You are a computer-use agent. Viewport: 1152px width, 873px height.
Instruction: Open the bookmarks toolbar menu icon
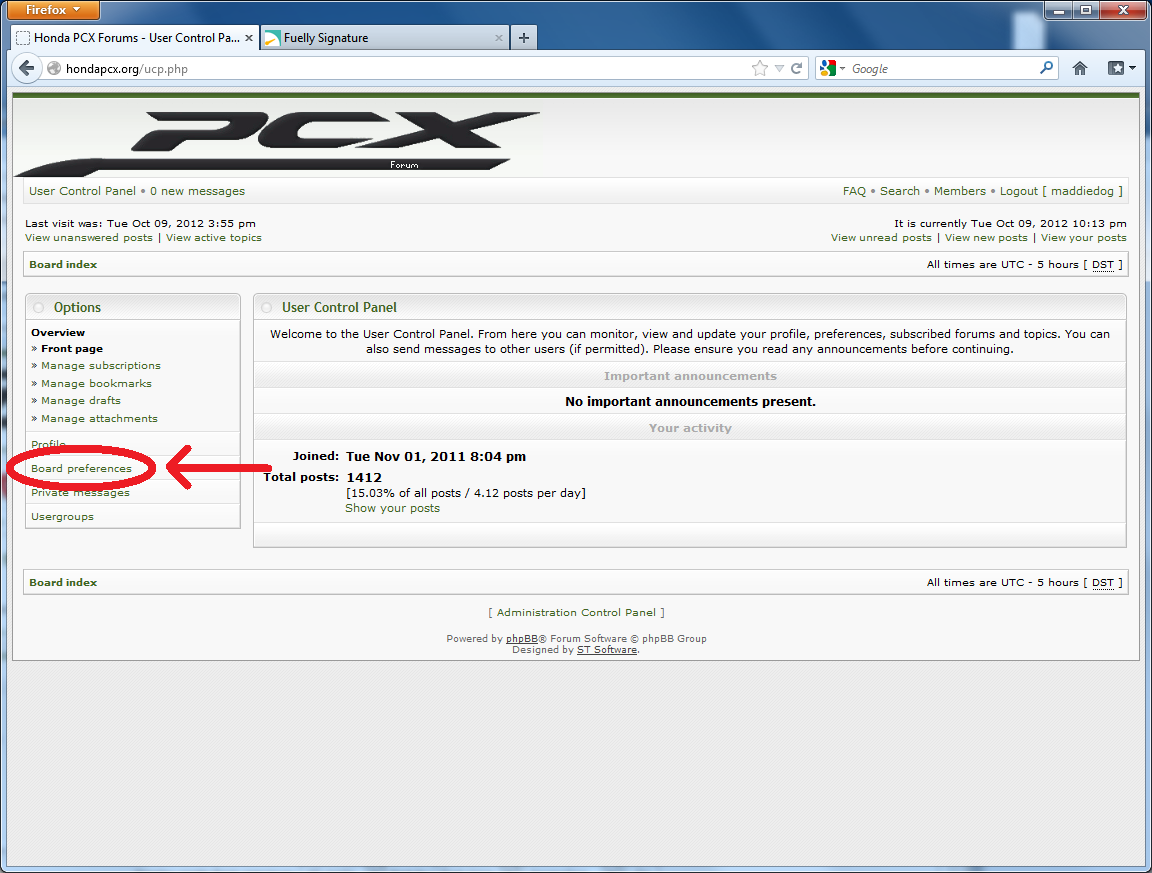pos(1120,69)
